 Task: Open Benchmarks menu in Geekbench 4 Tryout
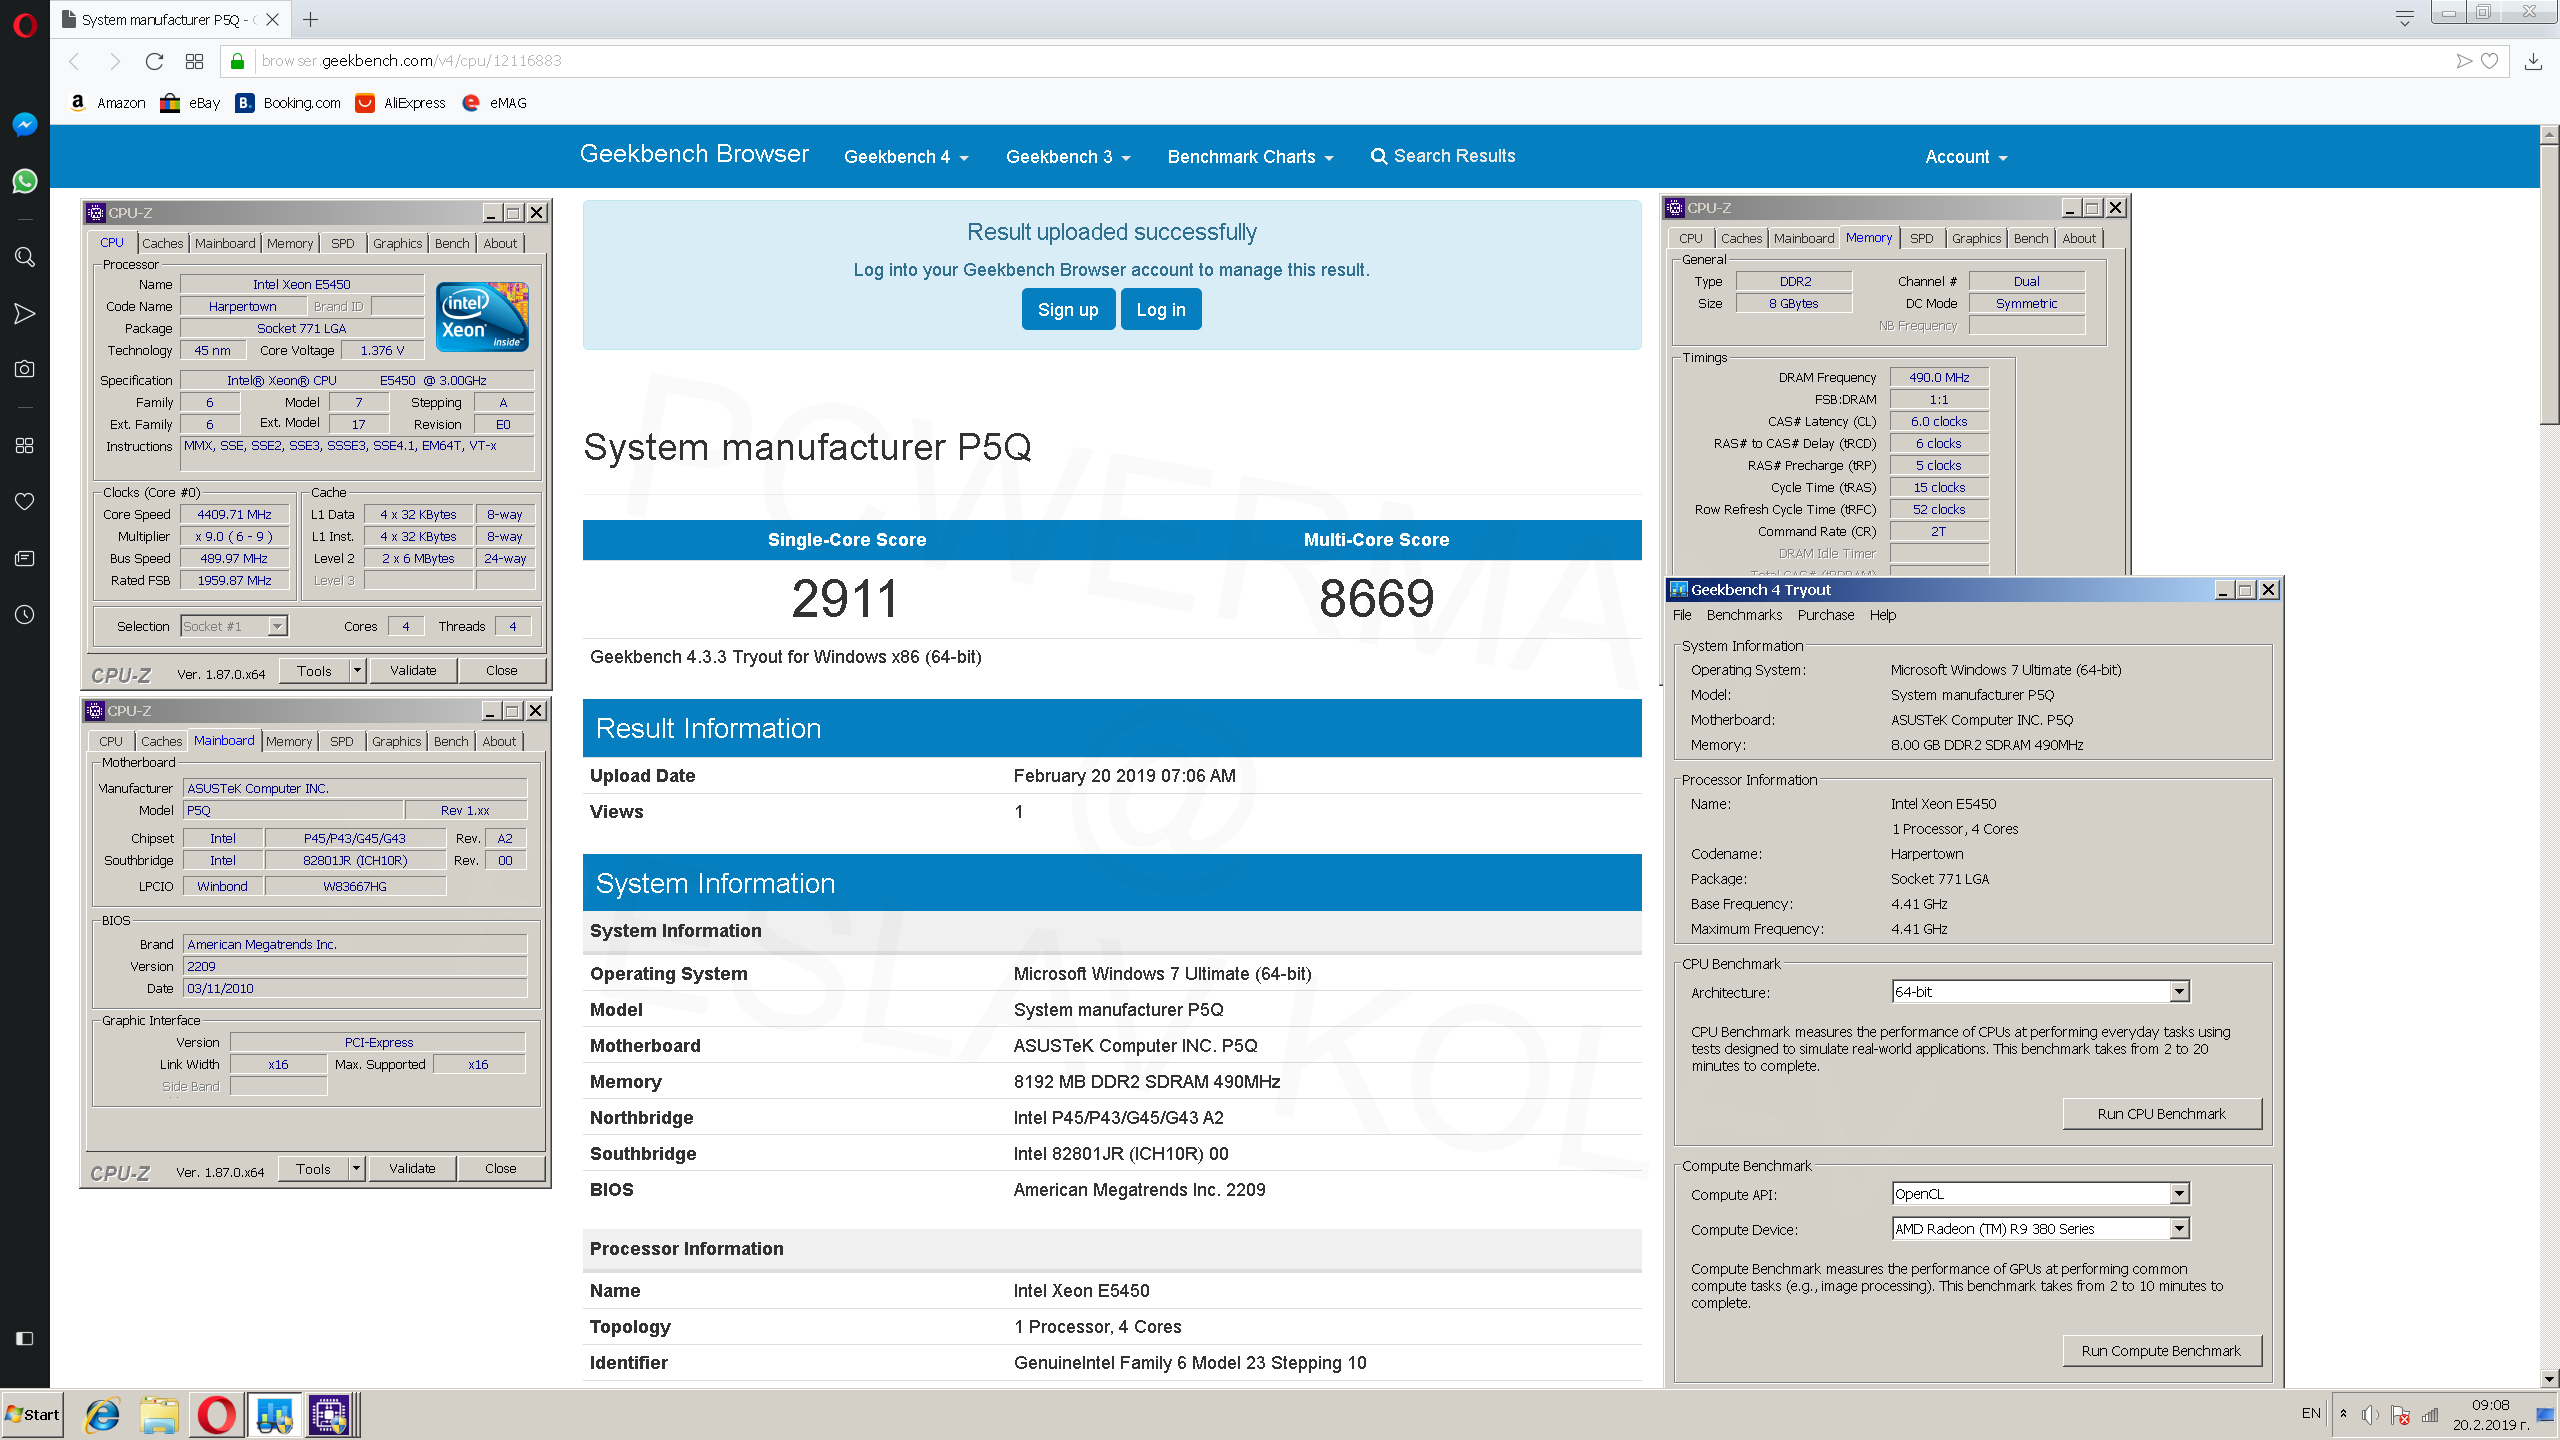(x=1744, y=615)
